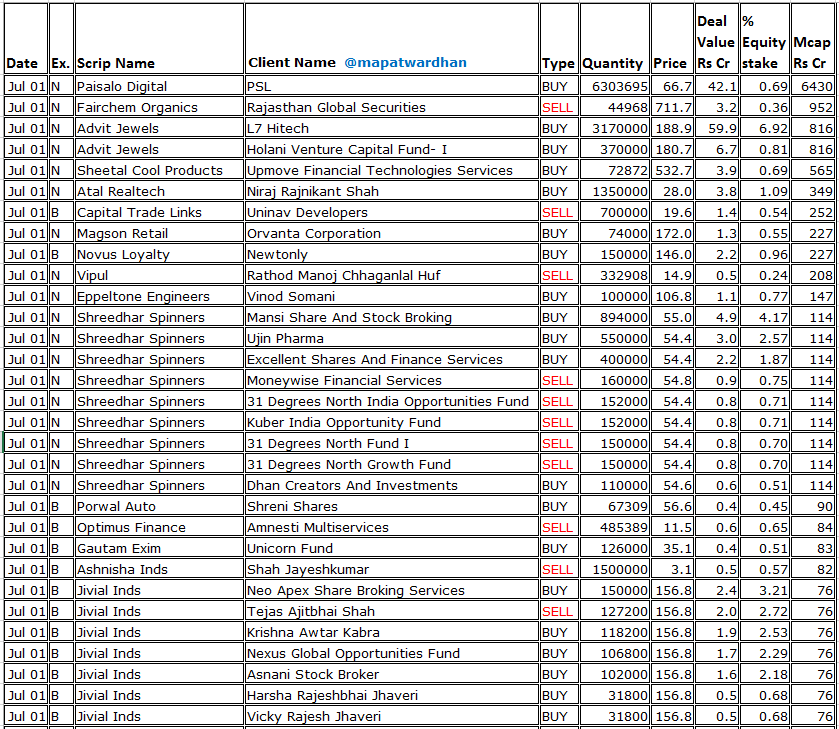Click the Vipul scrip cell
Screen dimensions: 839x729
coord(159,275)
